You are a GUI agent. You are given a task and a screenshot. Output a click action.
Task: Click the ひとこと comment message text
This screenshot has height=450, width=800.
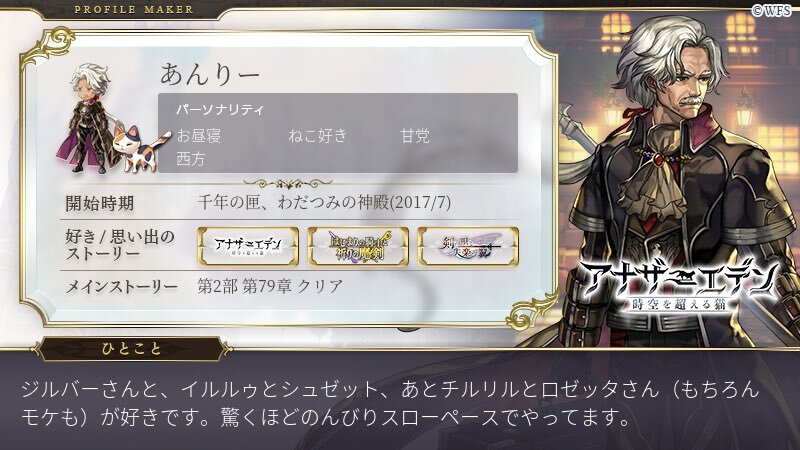391,404
